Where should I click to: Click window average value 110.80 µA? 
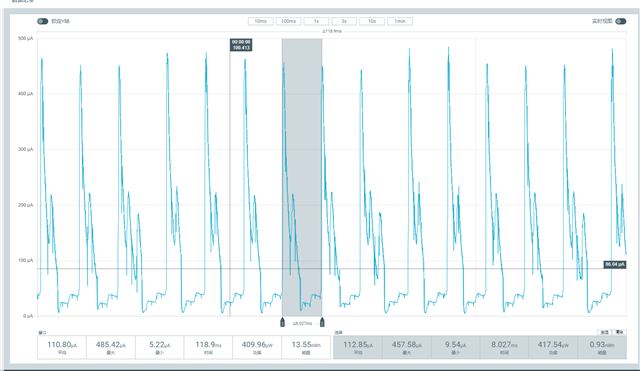point(62,345)
